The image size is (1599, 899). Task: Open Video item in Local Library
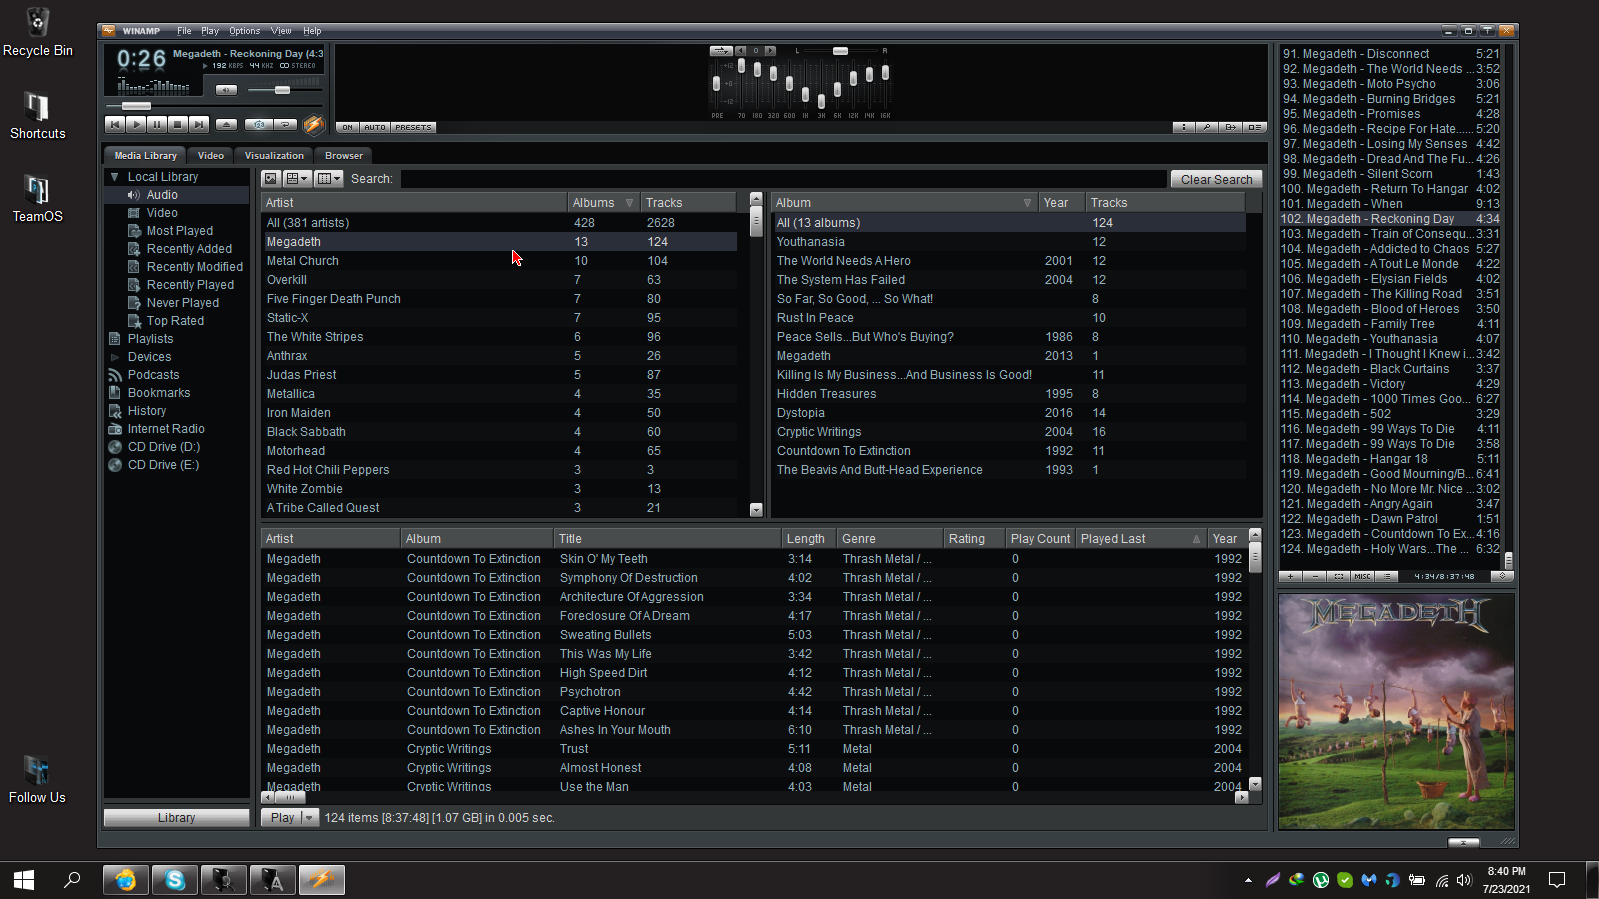162,213
